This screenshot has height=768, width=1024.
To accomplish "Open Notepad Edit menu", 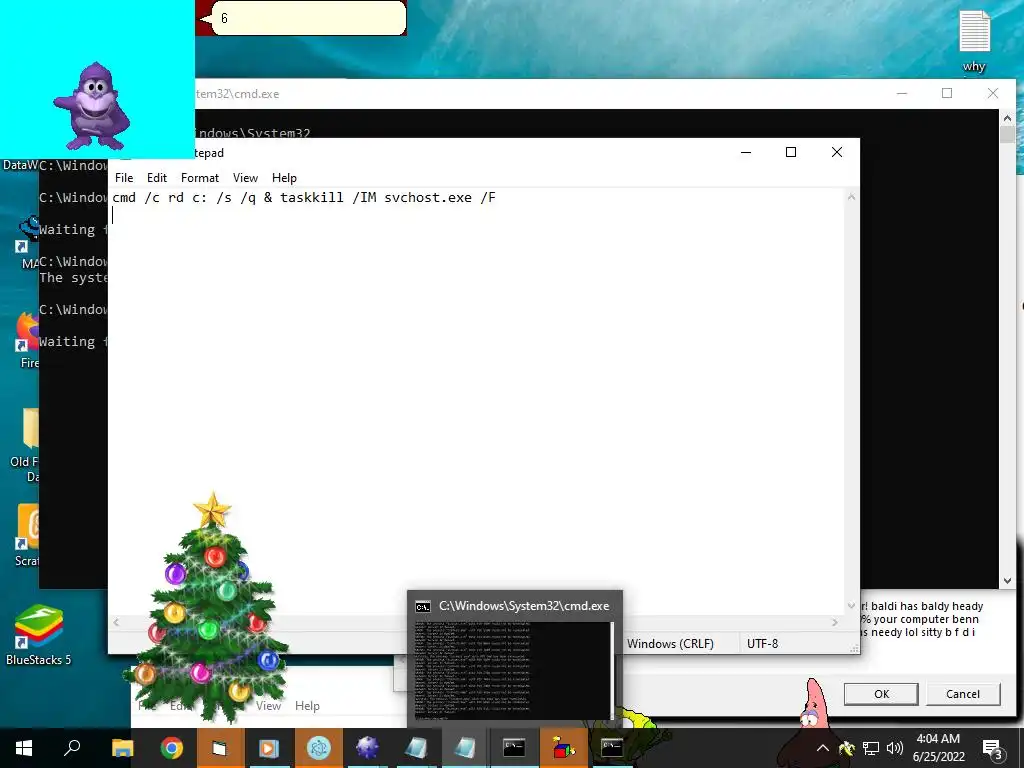I will click(x=157, y=178).
